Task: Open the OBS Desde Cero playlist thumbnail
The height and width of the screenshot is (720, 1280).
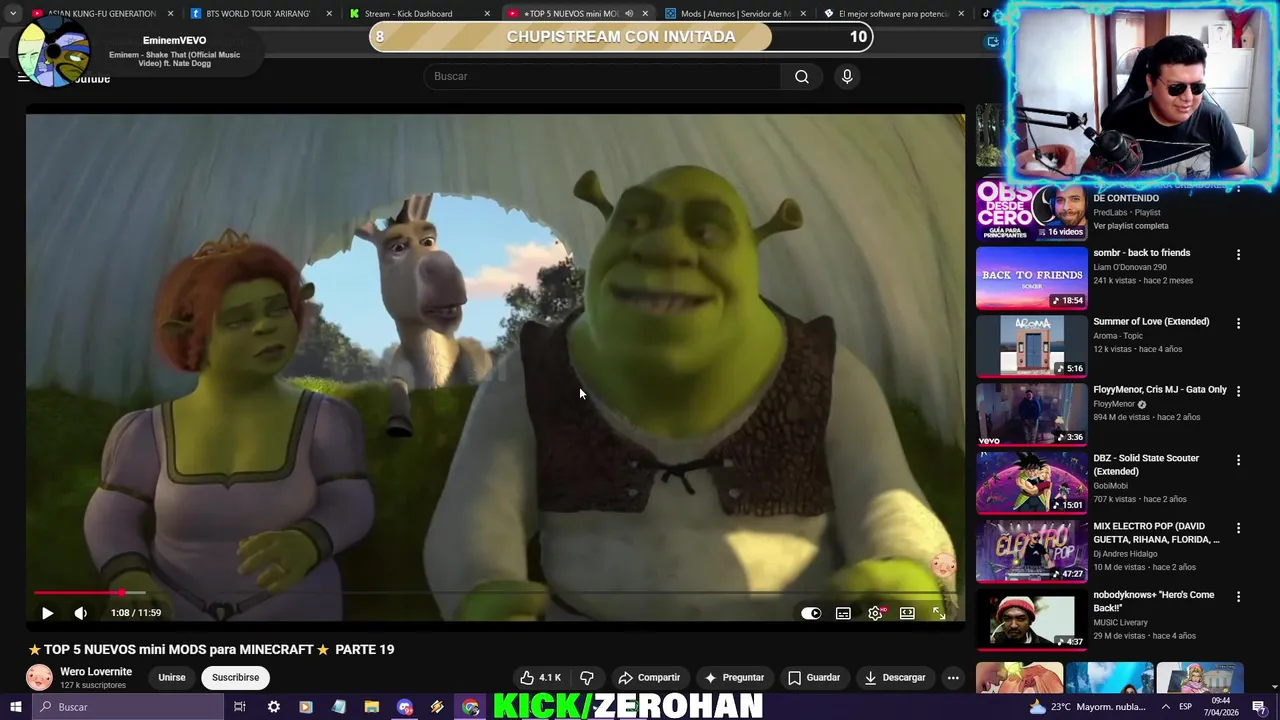Action: tap(1031, 211)
